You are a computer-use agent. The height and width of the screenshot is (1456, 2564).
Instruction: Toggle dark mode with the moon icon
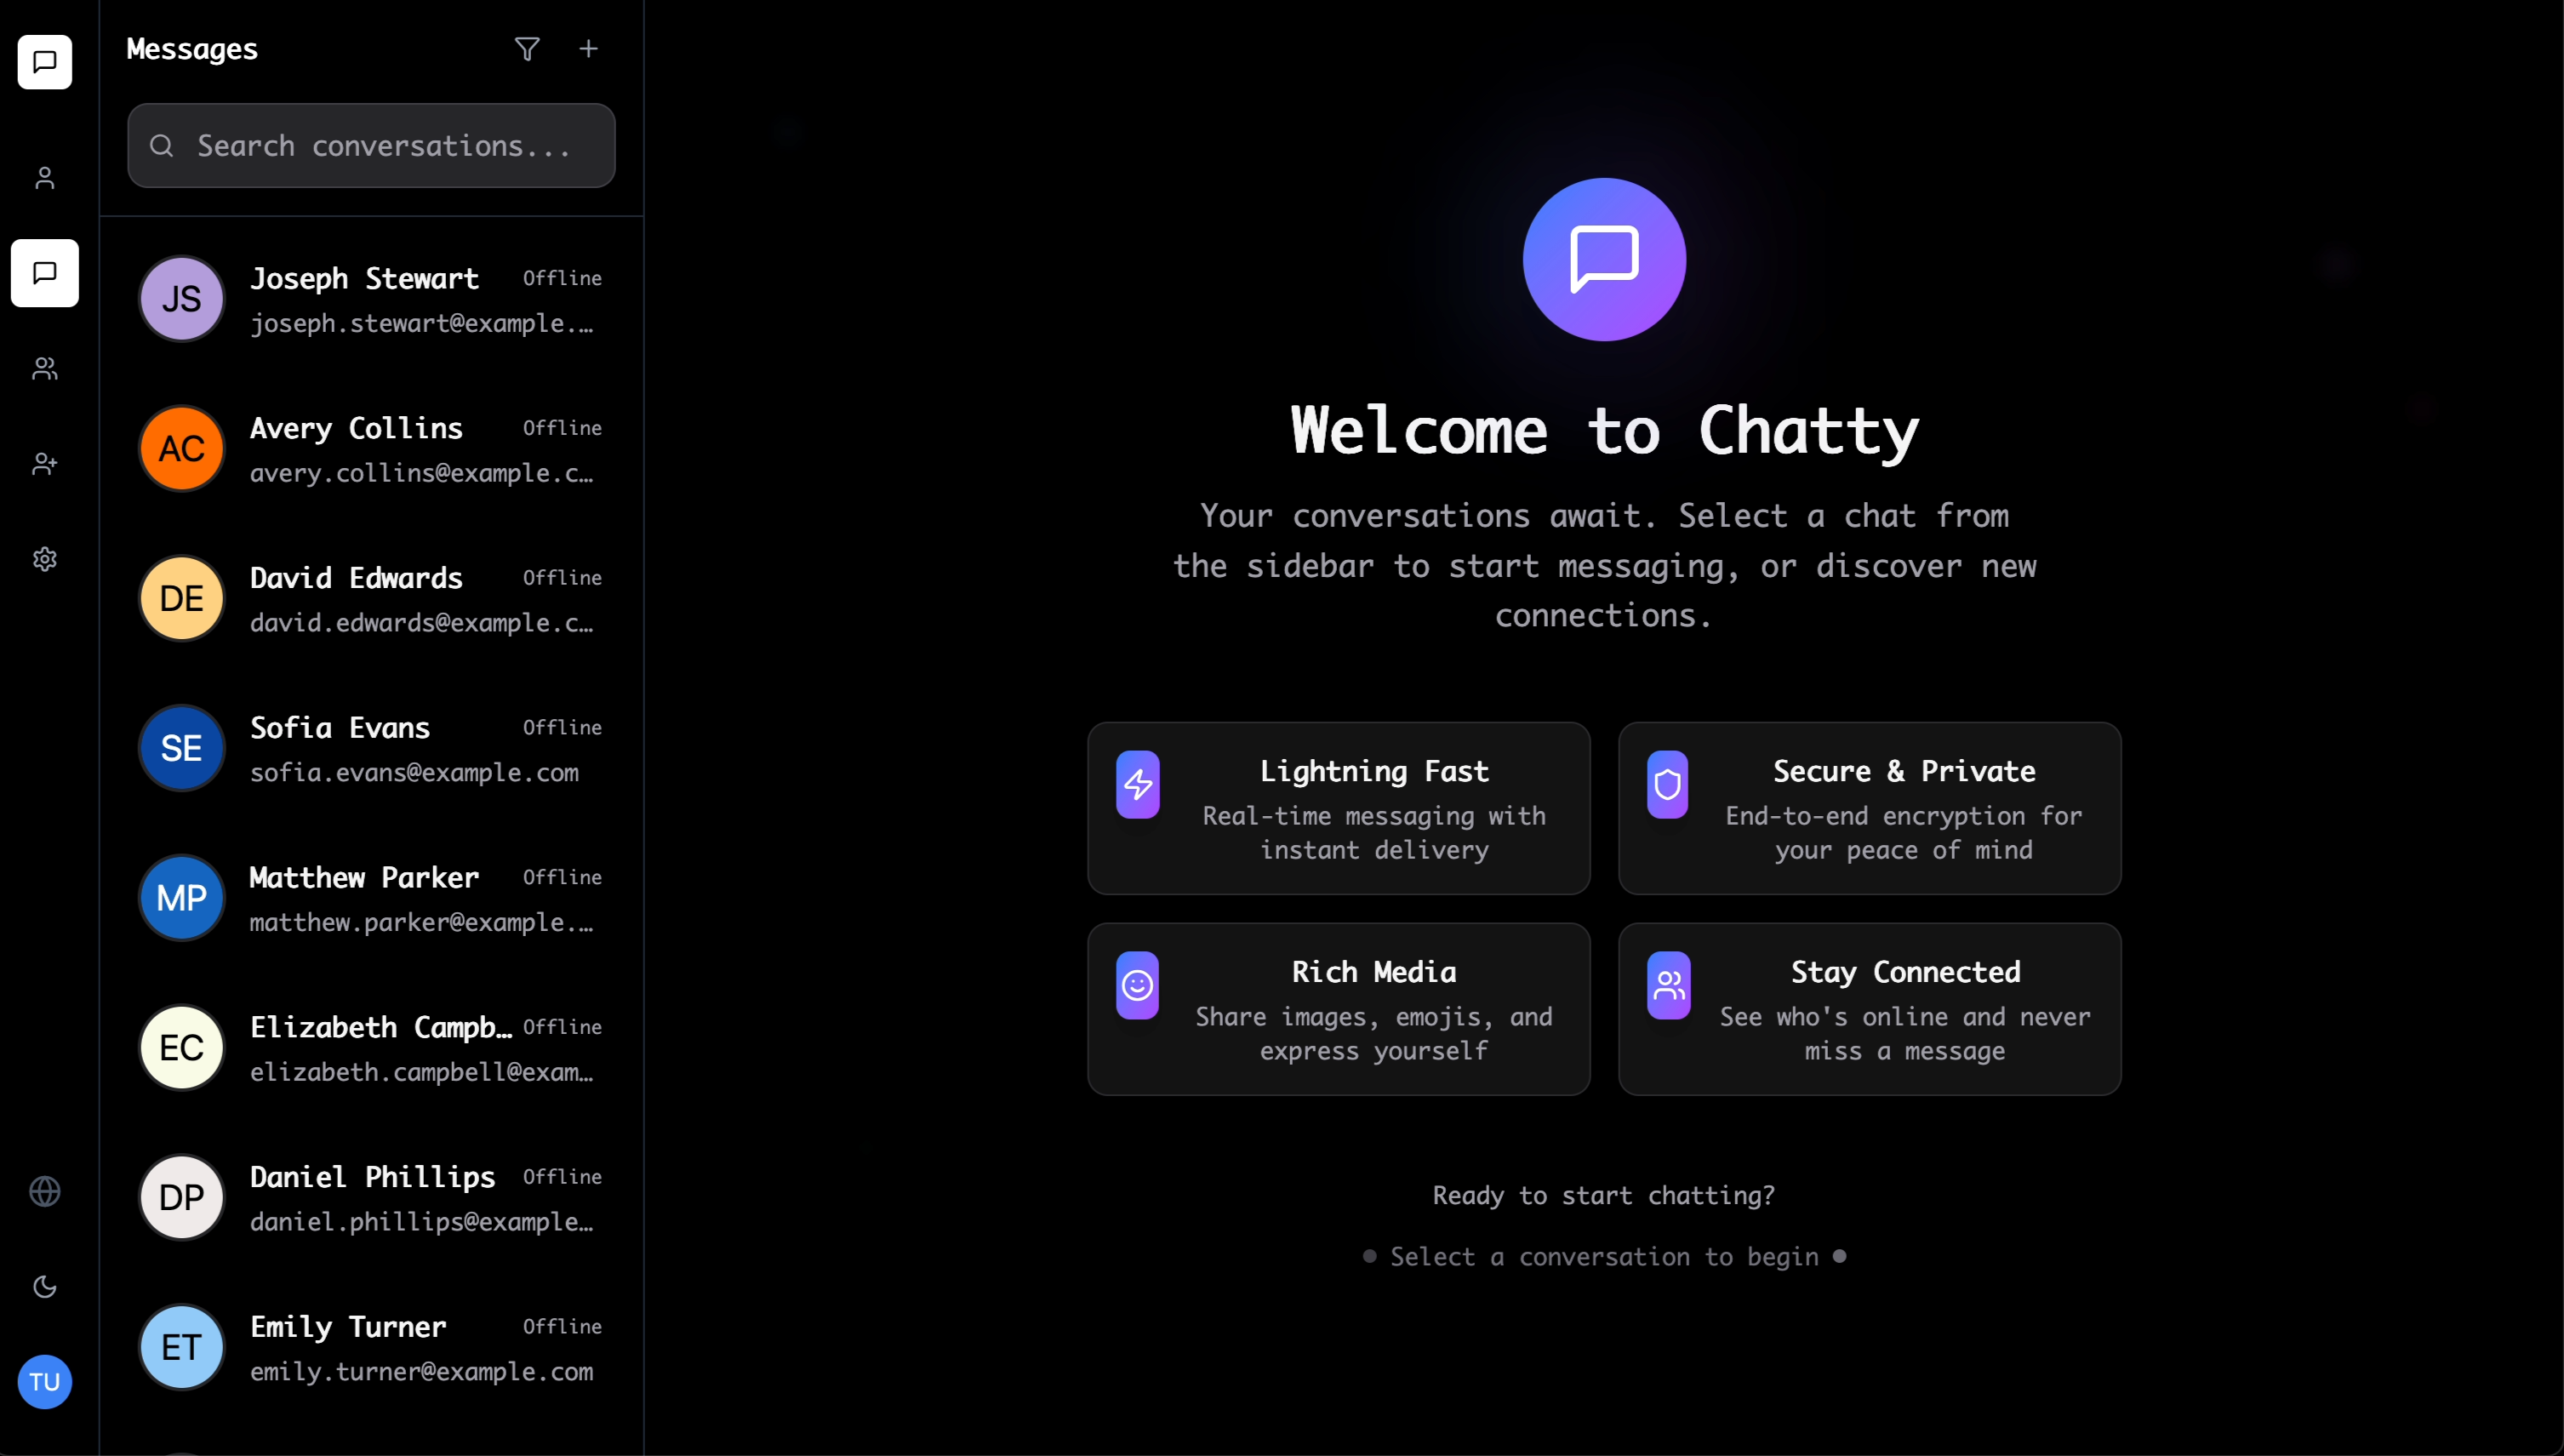44,1286
